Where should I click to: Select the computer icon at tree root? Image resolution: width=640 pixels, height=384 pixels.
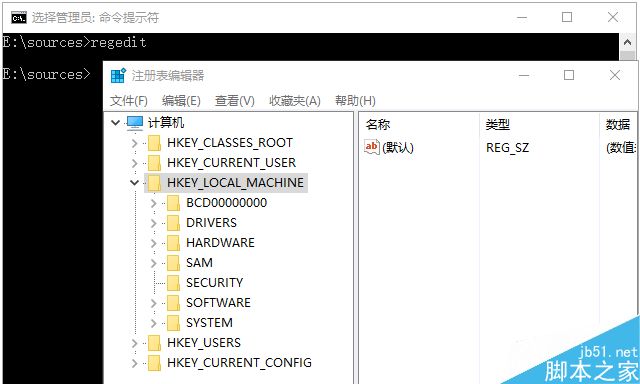(135, 123)
